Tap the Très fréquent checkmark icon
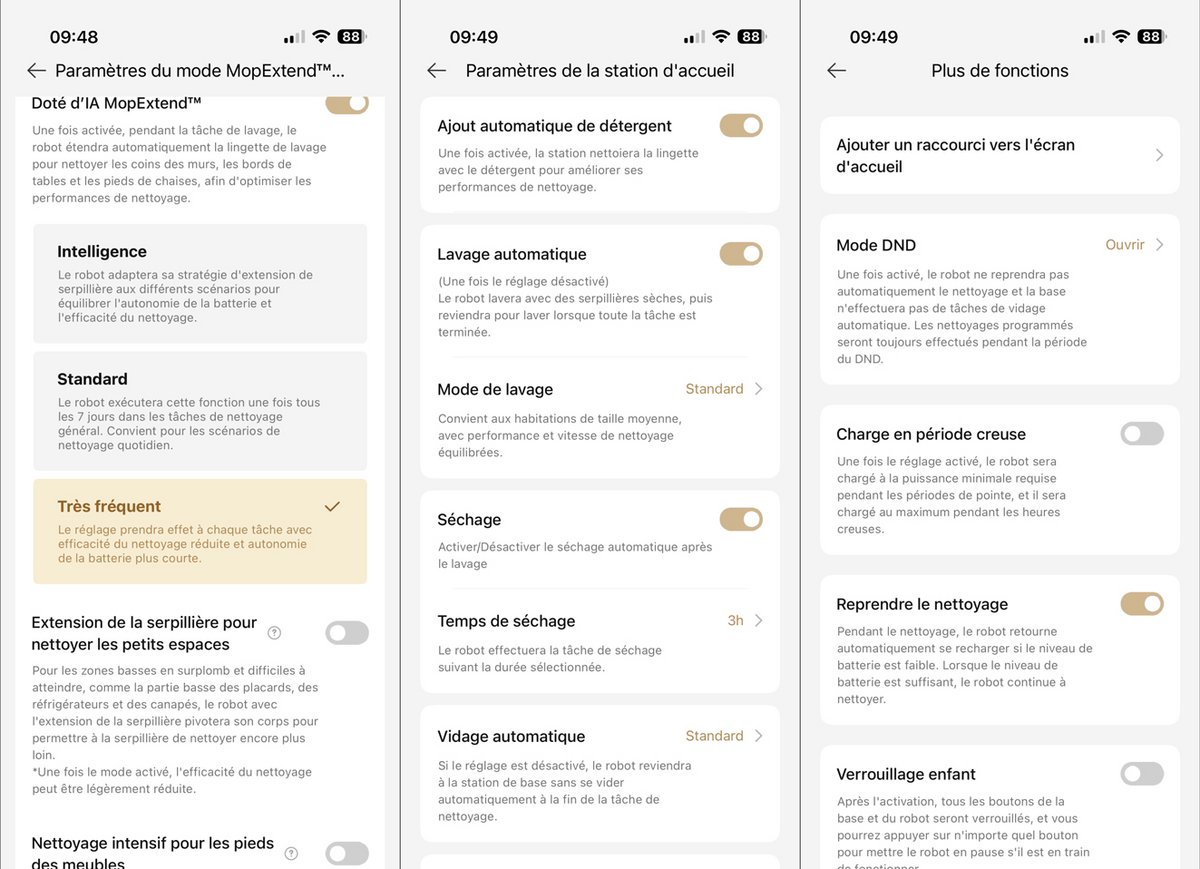Viewport: 1200px width, 869px height. 333,507
